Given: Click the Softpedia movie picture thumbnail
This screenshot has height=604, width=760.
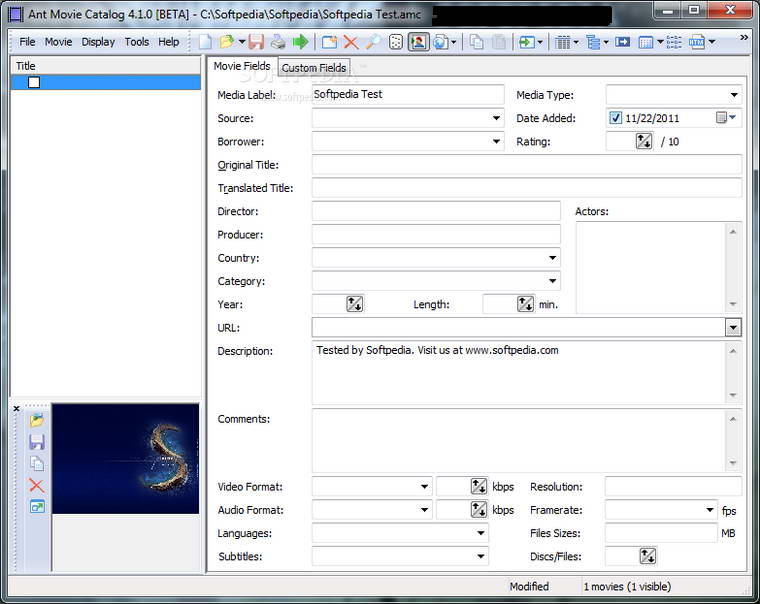Looking at the screenshot, I should 126,459.
